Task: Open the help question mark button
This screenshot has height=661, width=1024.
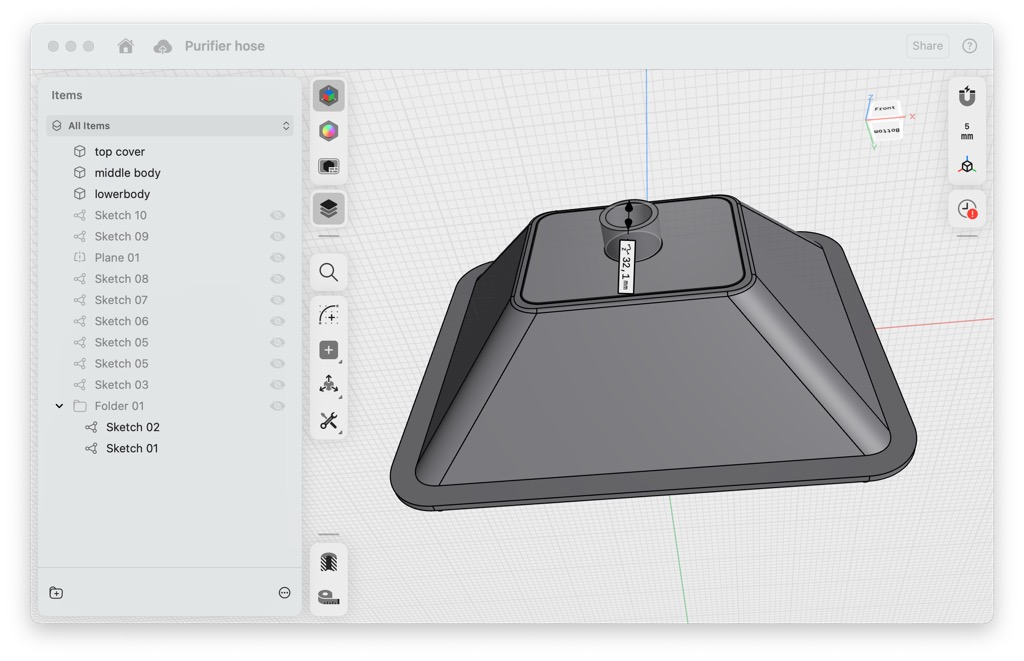Action: point(969,46)
